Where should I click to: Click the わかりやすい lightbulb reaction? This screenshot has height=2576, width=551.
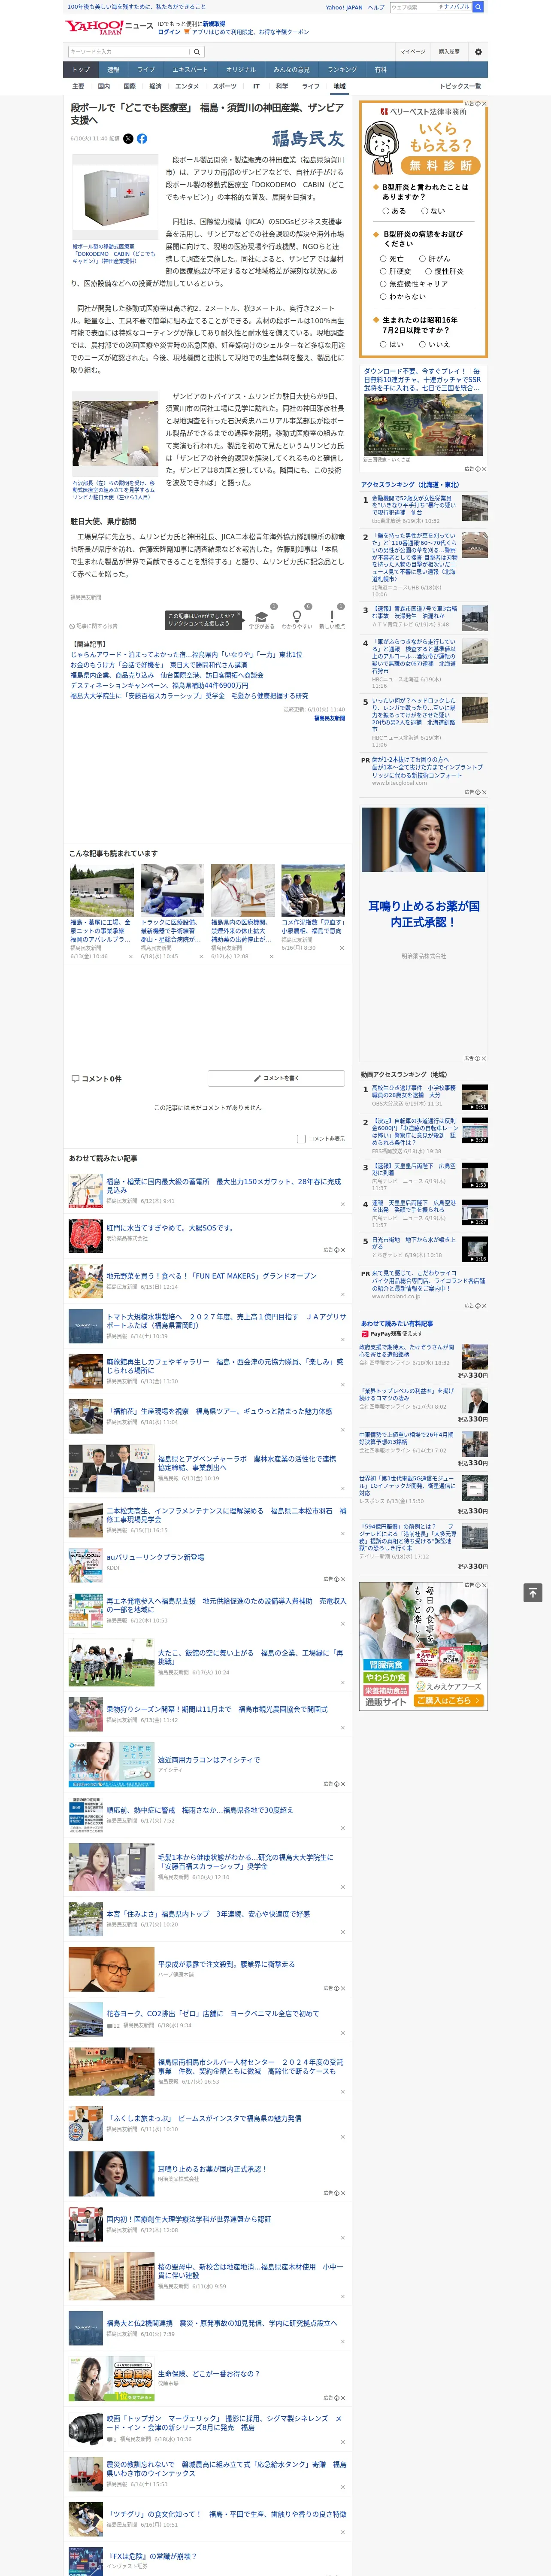[297, 618]
